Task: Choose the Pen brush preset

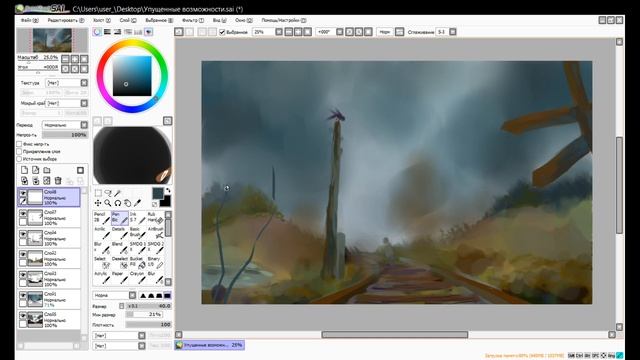Action: click(120, 218)
